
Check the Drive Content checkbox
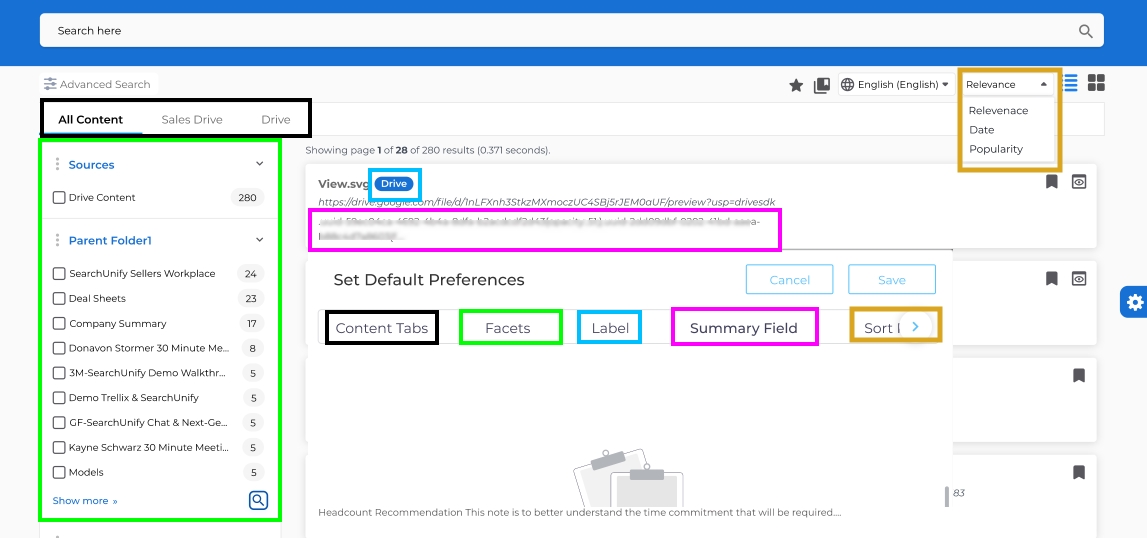point(59,198)
